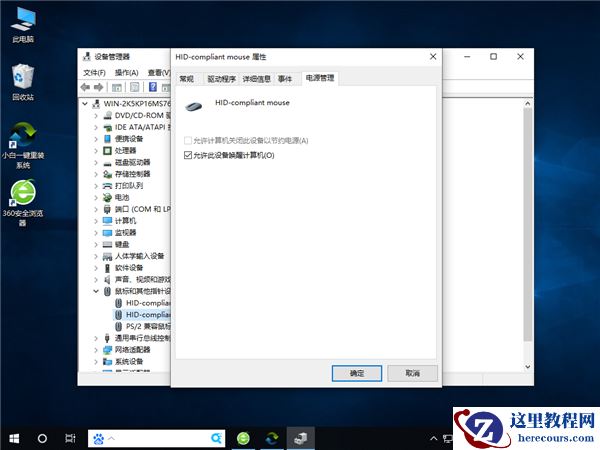This screenshot has height=450, width=600.
Task: Switch to the 事件 tab
Action: (x=285, y=79)
